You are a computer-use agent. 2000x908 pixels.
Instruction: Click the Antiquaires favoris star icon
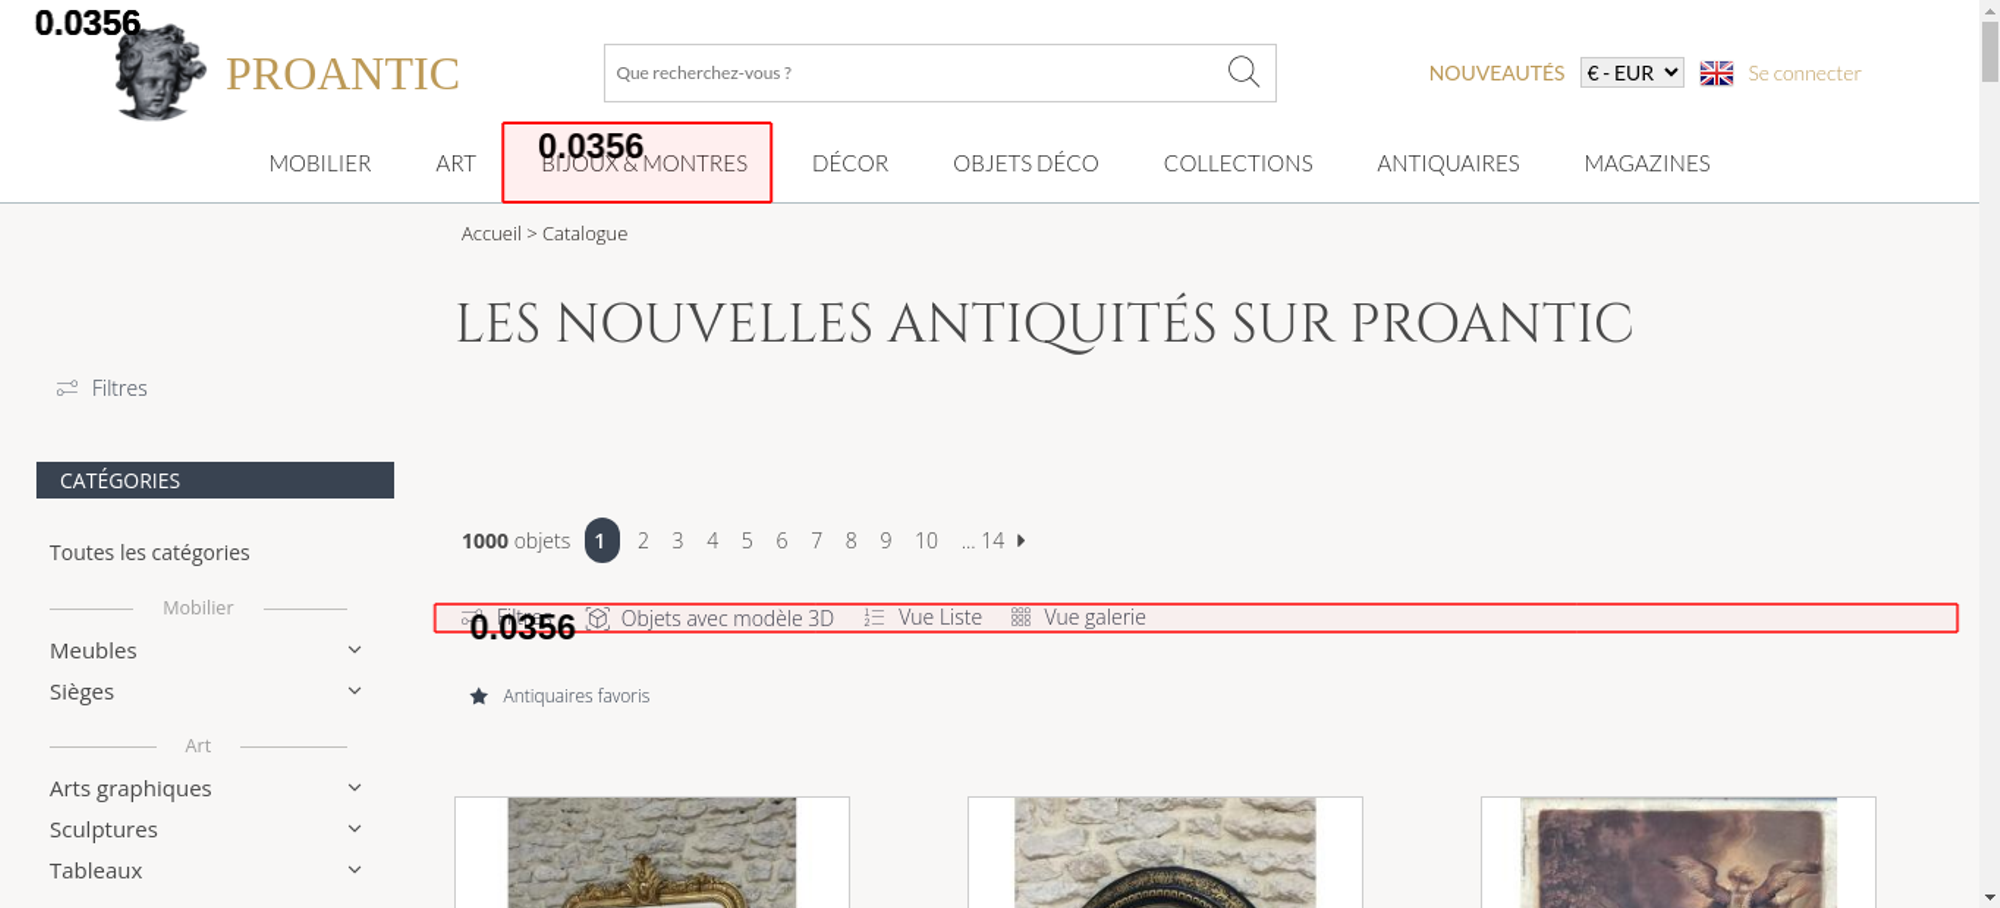coord(479,696)
